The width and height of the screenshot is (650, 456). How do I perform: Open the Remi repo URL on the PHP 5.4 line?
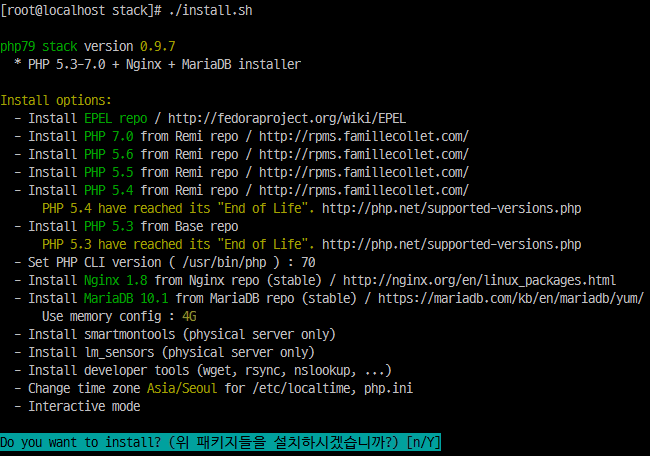364,190
